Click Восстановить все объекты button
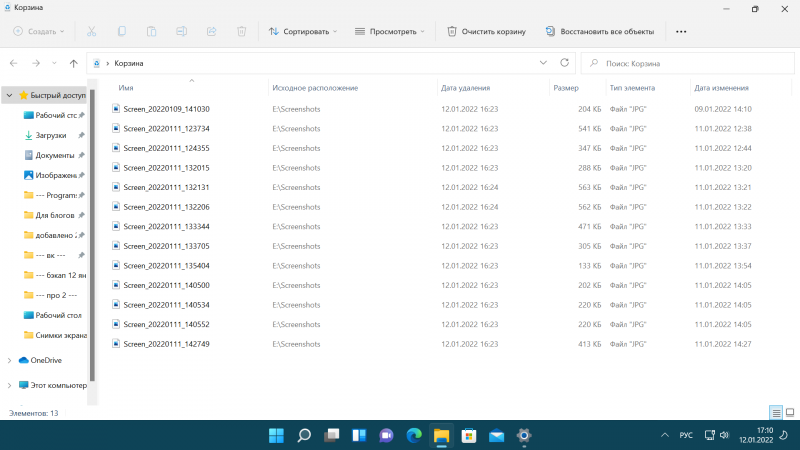This screenshot has height=450, width=800. [601, 31]
